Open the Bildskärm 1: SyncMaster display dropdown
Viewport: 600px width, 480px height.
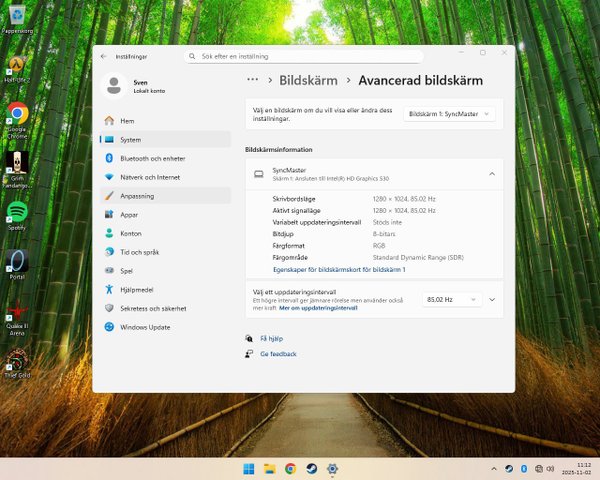[x=450, y=114]
